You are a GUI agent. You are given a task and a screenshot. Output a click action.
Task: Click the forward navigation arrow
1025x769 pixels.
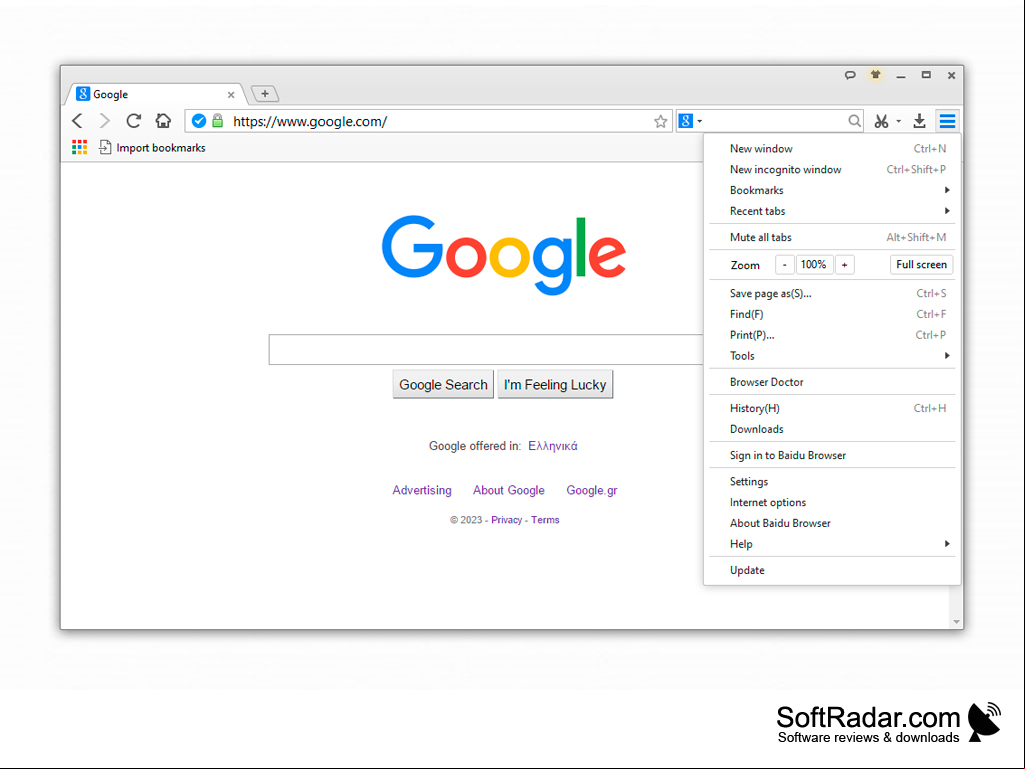coord(105,121)
